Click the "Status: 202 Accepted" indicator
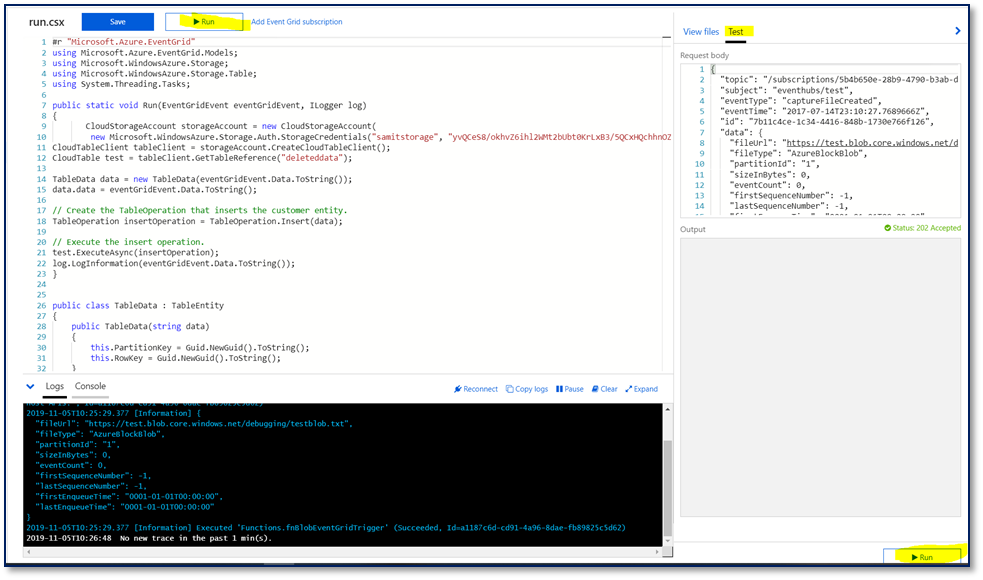The image size is (983, 580). pyautogui.click(x=922, y=228)
